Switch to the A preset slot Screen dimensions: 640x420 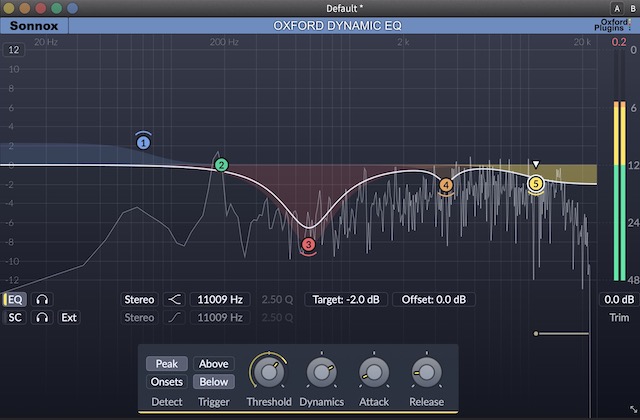[x=605, y=8]
